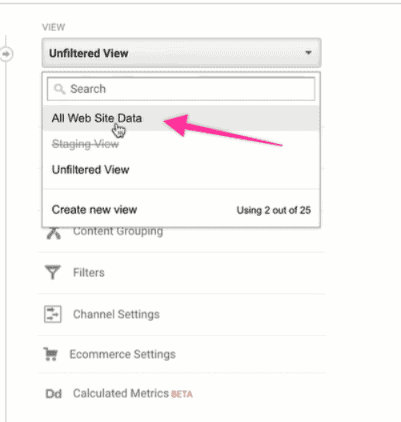401x422 pixels.
Task: Open Calculated Metrics BETA link
Action: coord(133,394)
